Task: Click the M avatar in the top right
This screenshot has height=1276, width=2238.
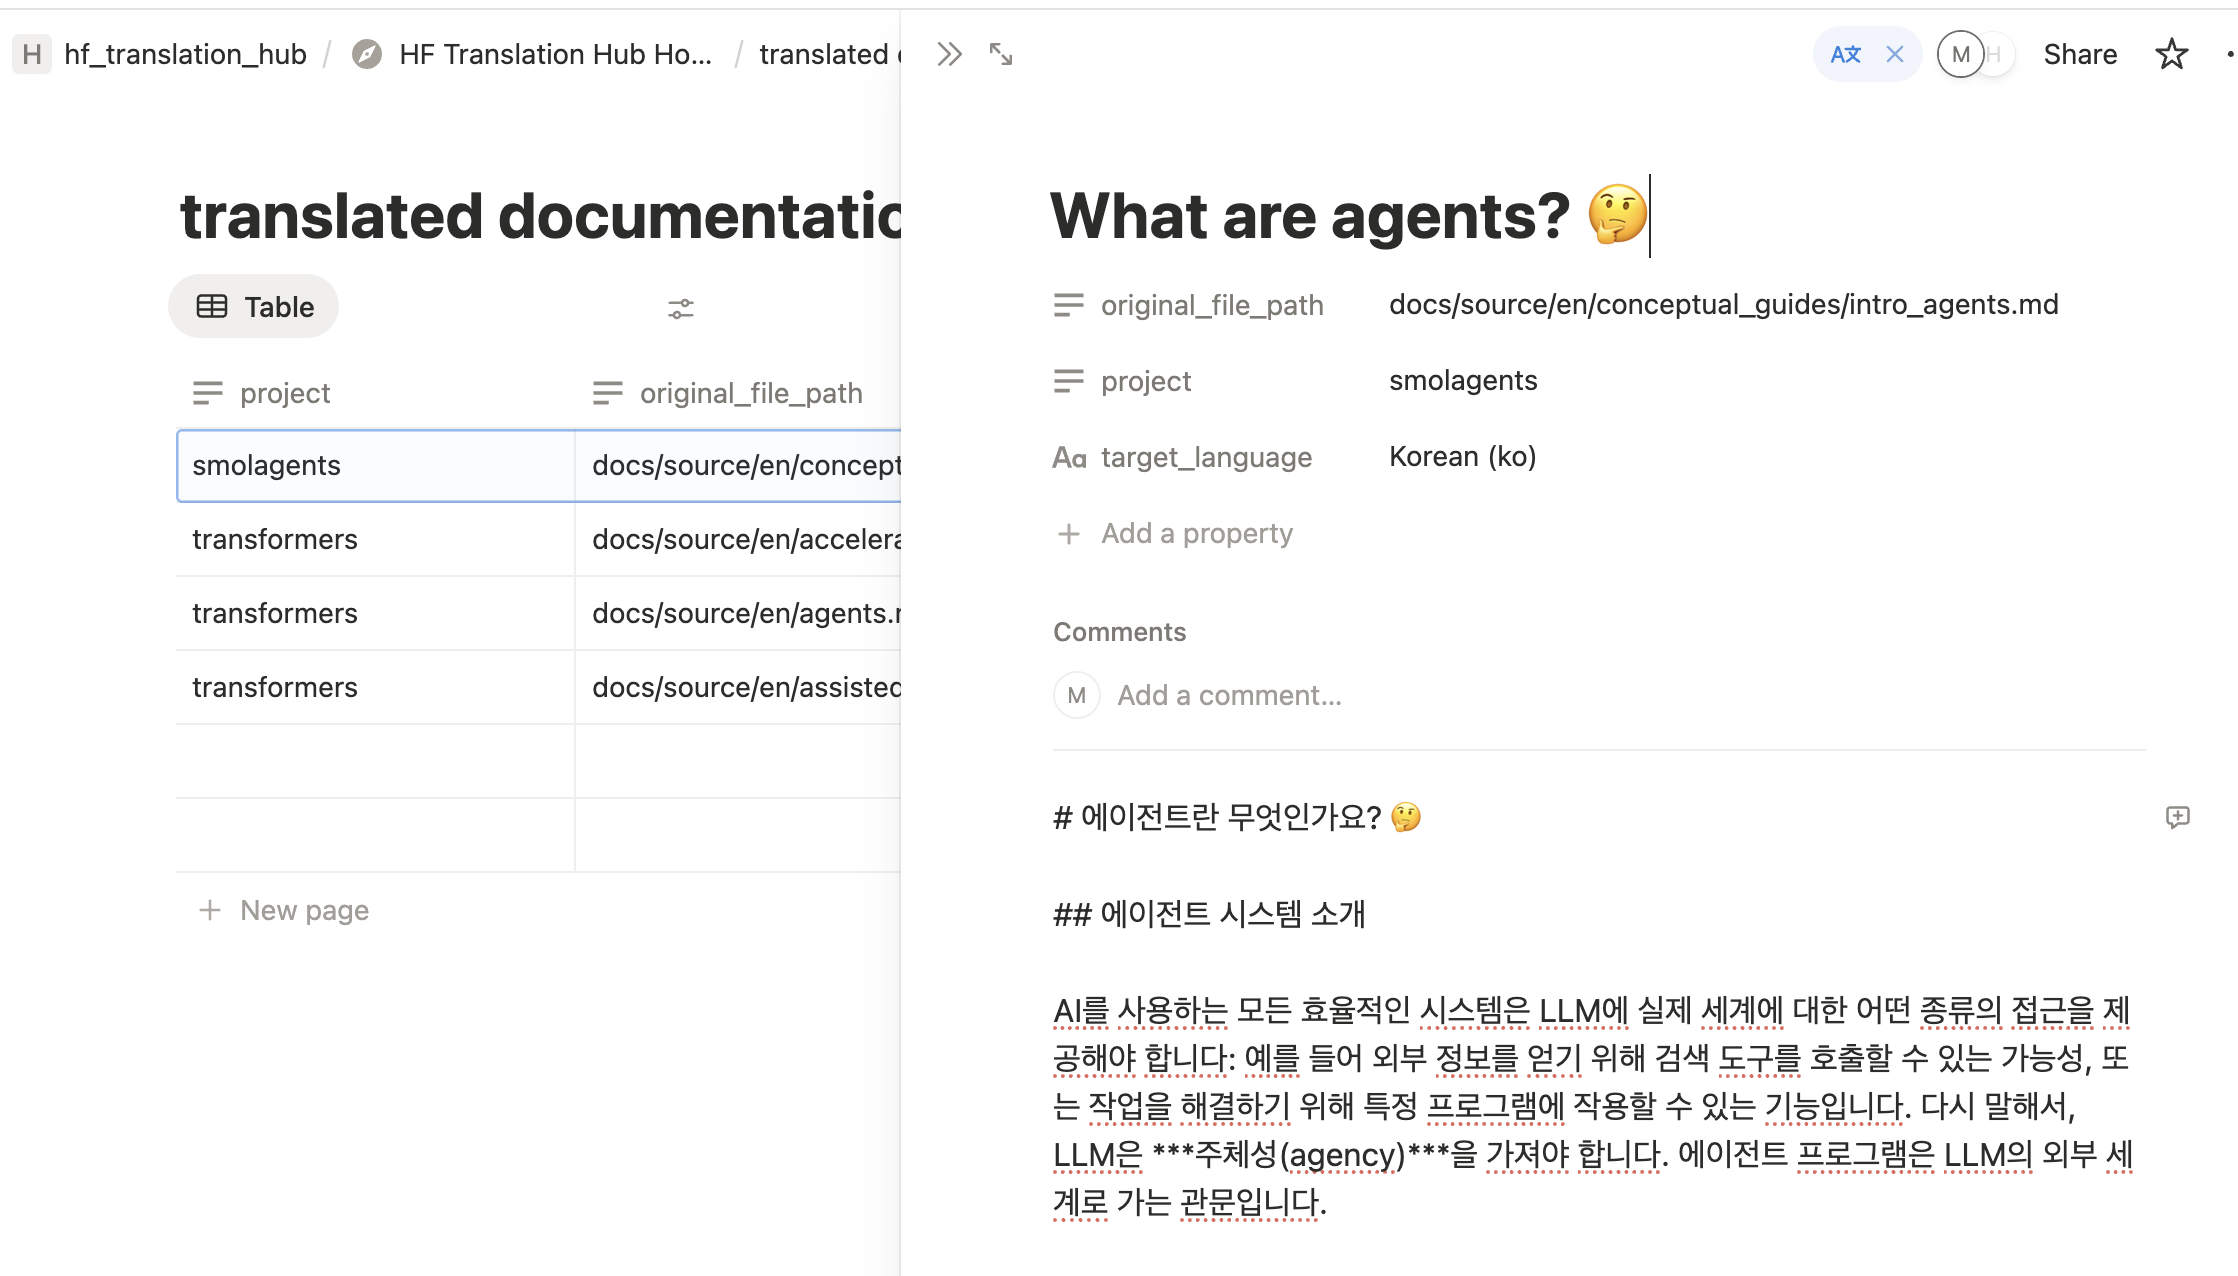Action: [x=1960, y=54]
